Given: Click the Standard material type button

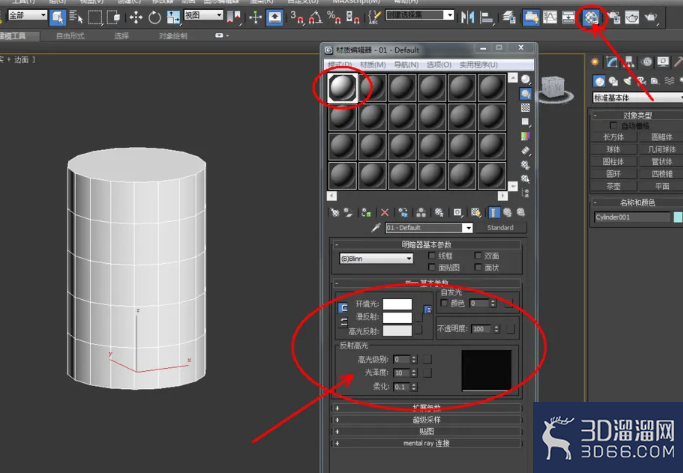Looking at the screenshot, I should [x=500, y=228].
